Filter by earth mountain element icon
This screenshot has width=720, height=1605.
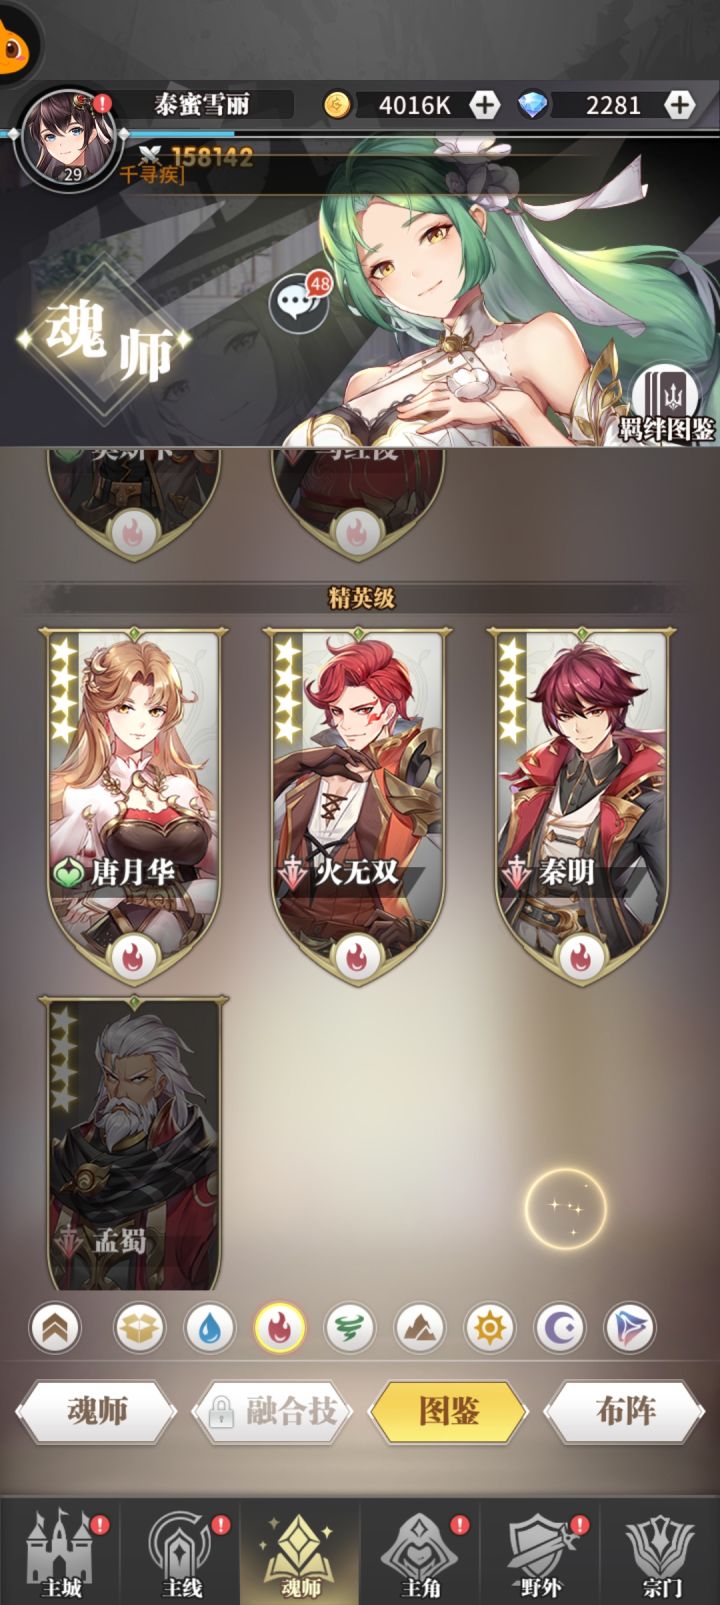coord(420,1328)
